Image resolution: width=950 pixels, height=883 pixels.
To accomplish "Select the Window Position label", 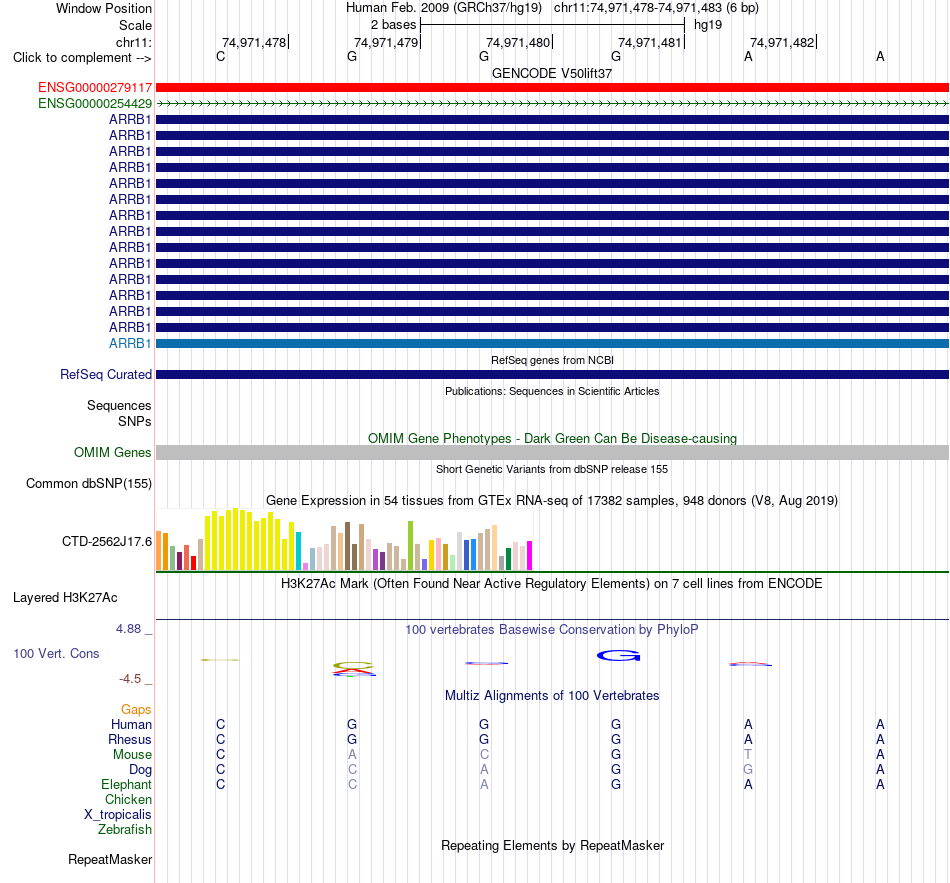I will [104, 8].
